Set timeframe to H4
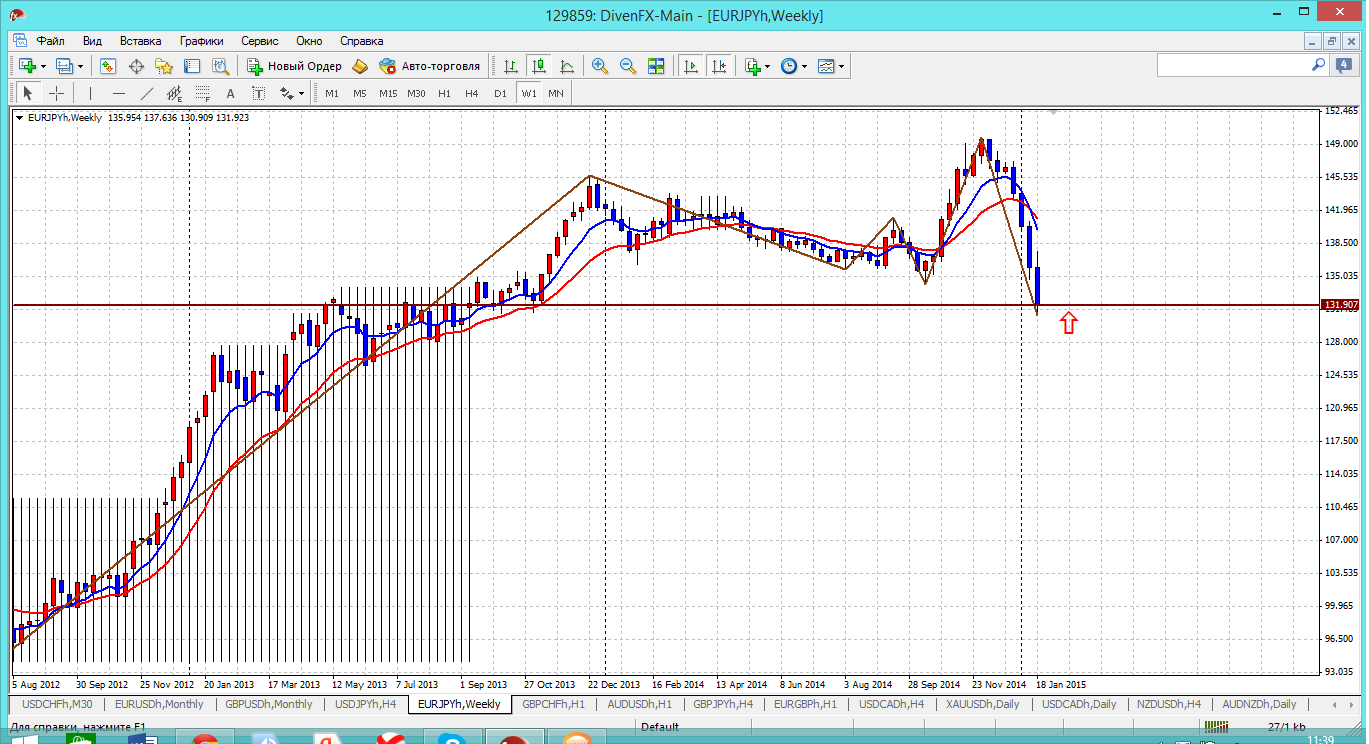 click(x=472, y=93)
